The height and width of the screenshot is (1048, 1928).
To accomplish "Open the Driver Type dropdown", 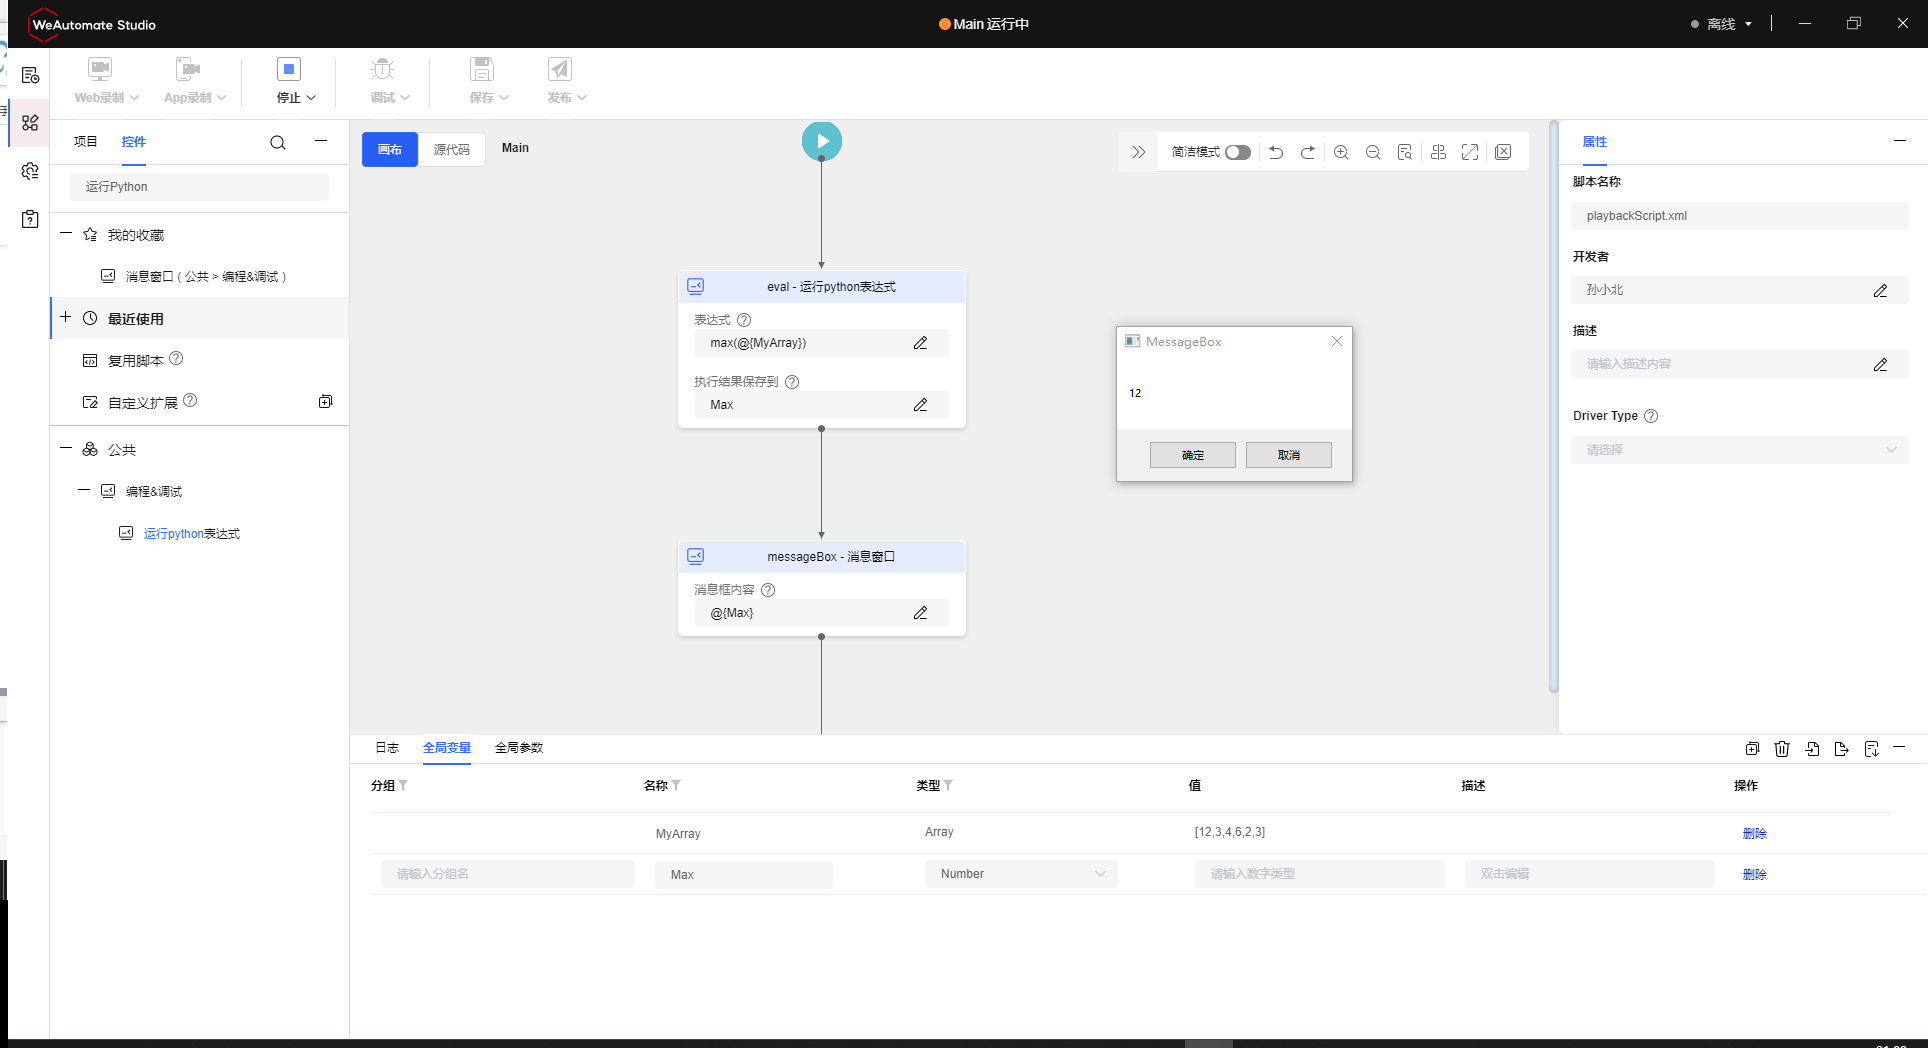I will click(x=1740, y=450).
